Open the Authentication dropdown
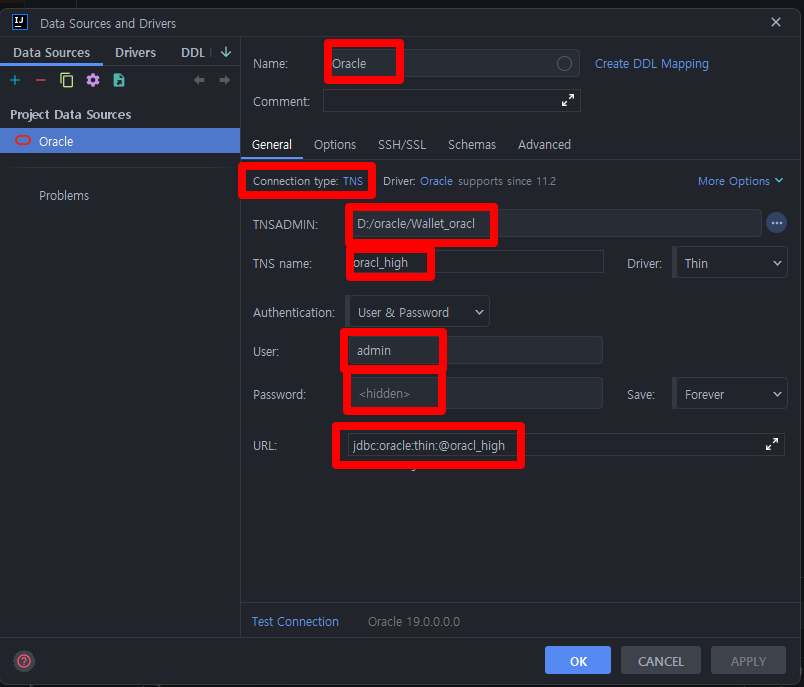The width and height of the screenshot is (804, 687). (x=419, y=312)
